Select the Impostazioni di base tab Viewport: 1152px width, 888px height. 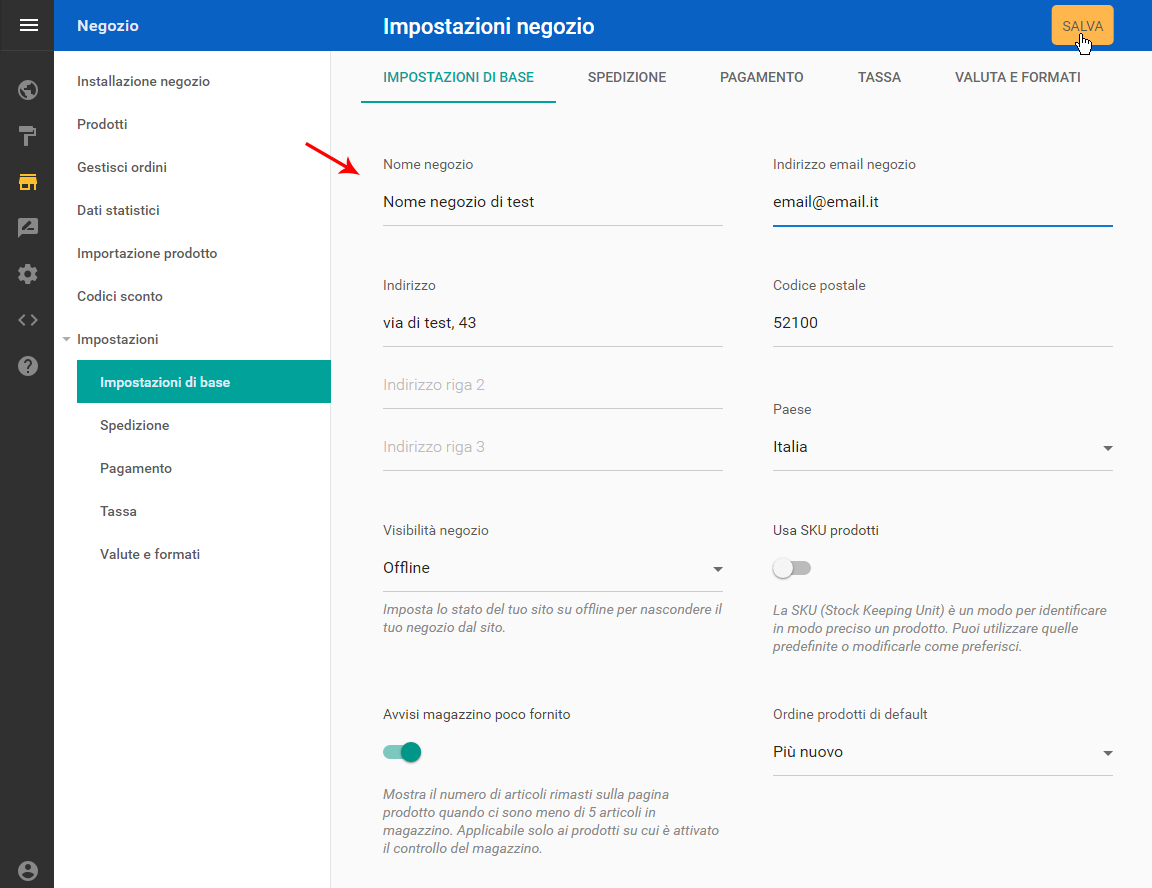point(458,77)
